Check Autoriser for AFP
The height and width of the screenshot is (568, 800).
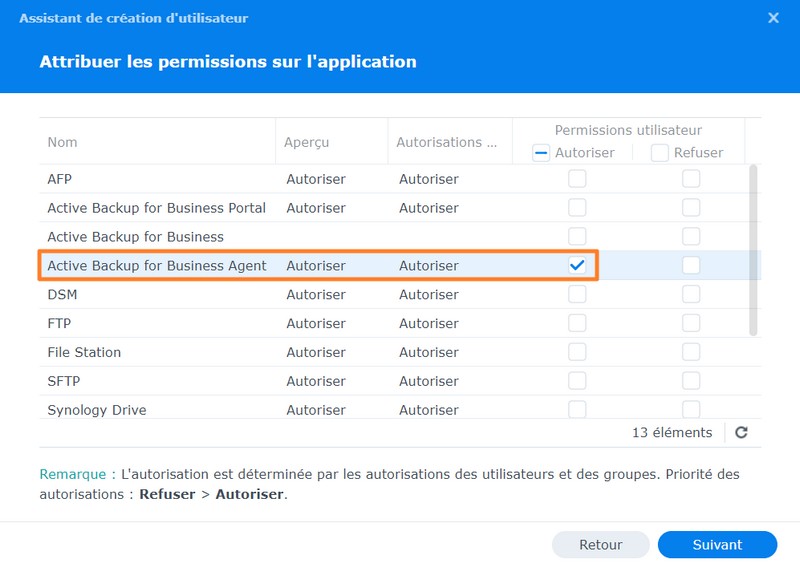(x=577, y=179)
